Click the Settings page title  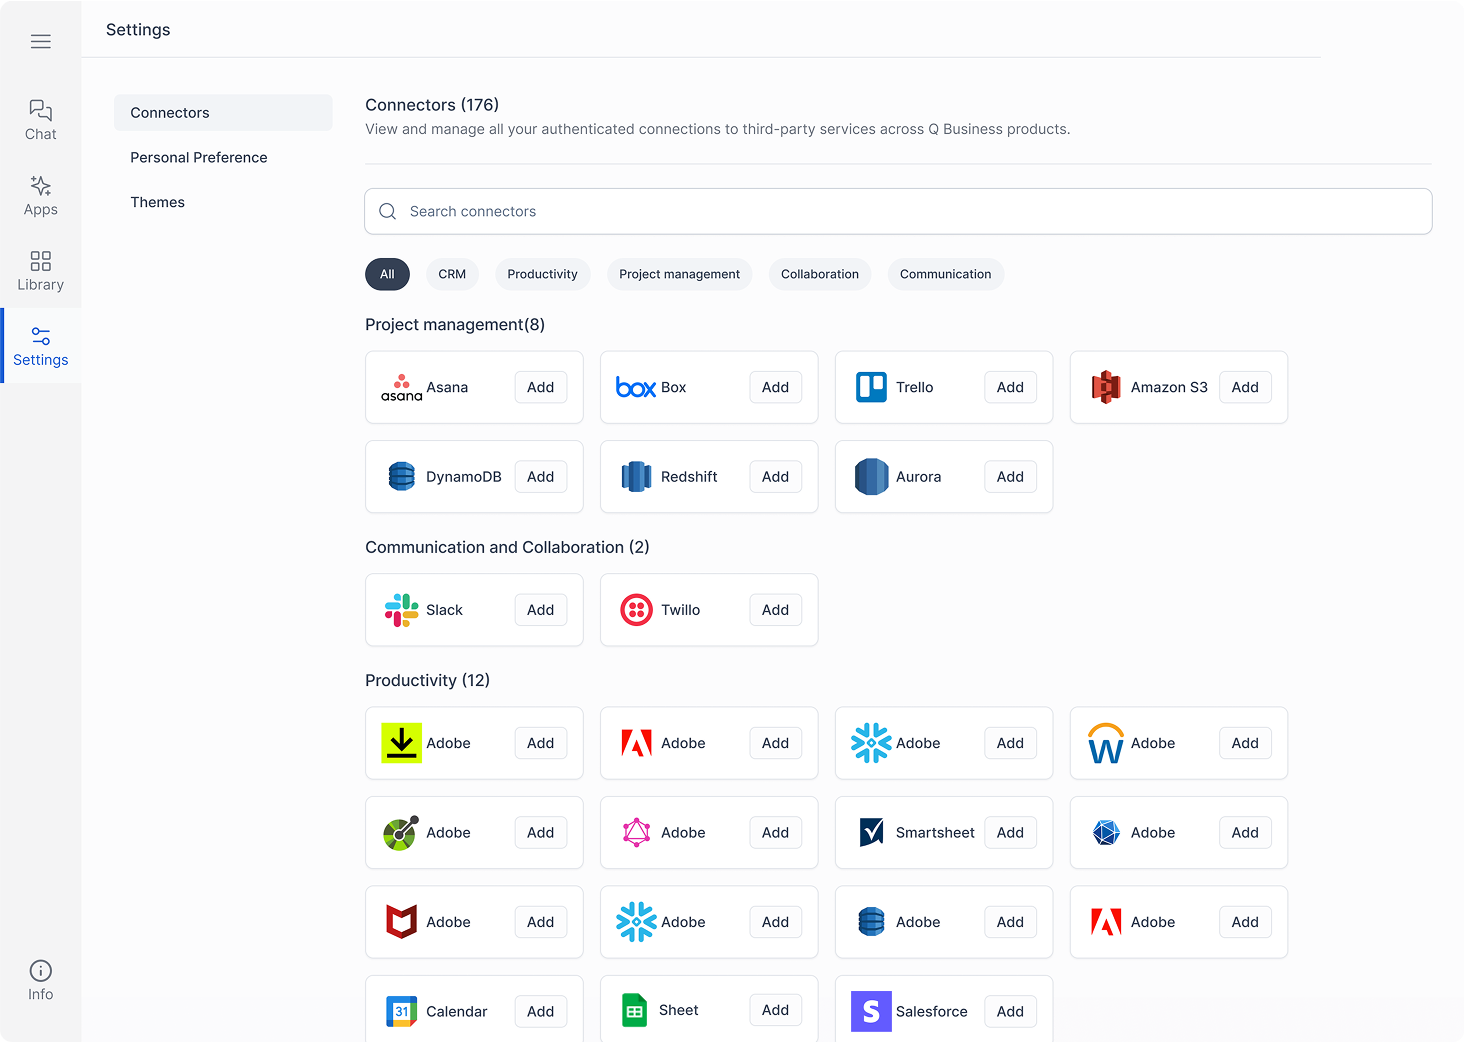coord(138,30)
